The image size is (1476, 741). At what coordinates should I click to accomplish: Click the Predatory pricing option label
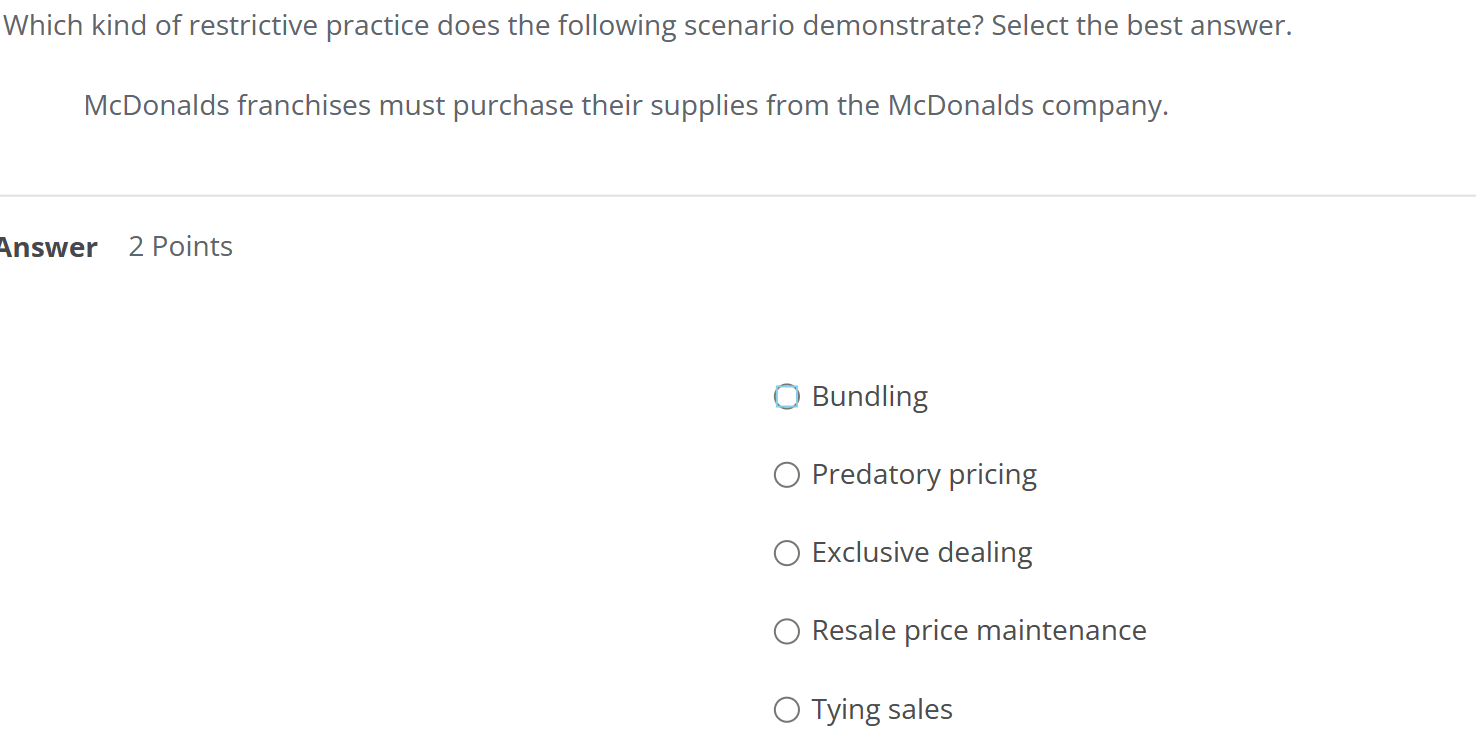tap(922, 474)
